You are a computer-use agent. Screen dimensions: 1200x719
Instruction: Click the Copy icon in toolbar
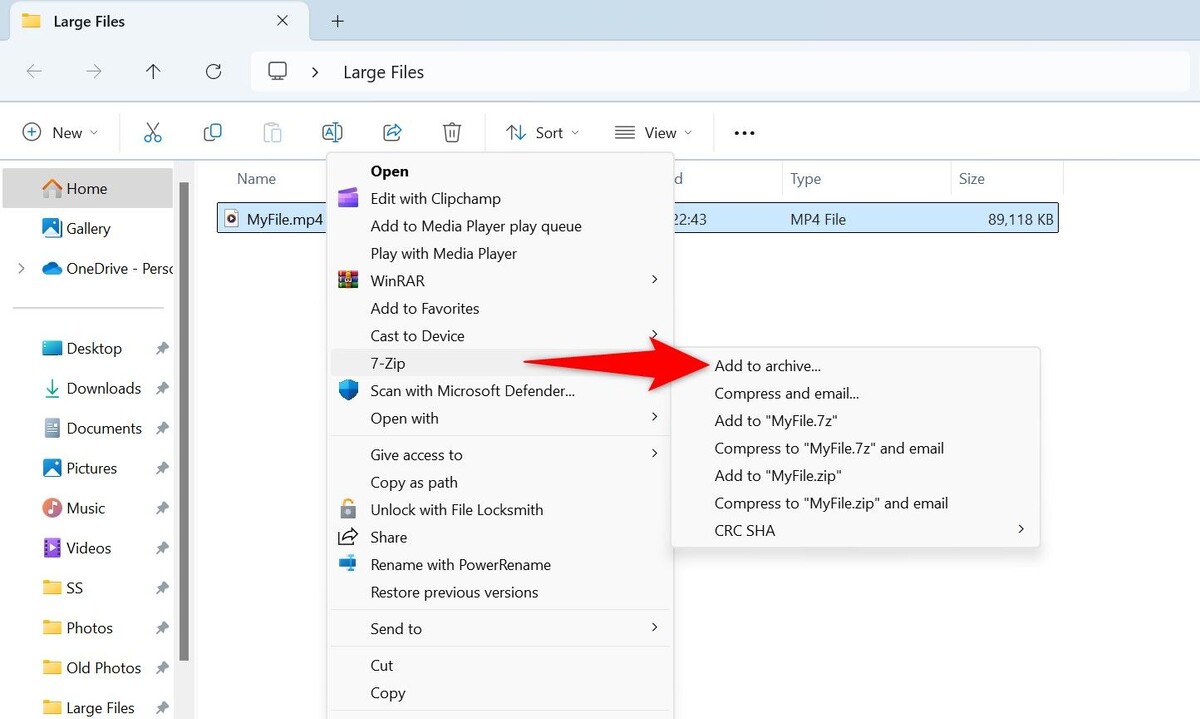coord(212,132)
